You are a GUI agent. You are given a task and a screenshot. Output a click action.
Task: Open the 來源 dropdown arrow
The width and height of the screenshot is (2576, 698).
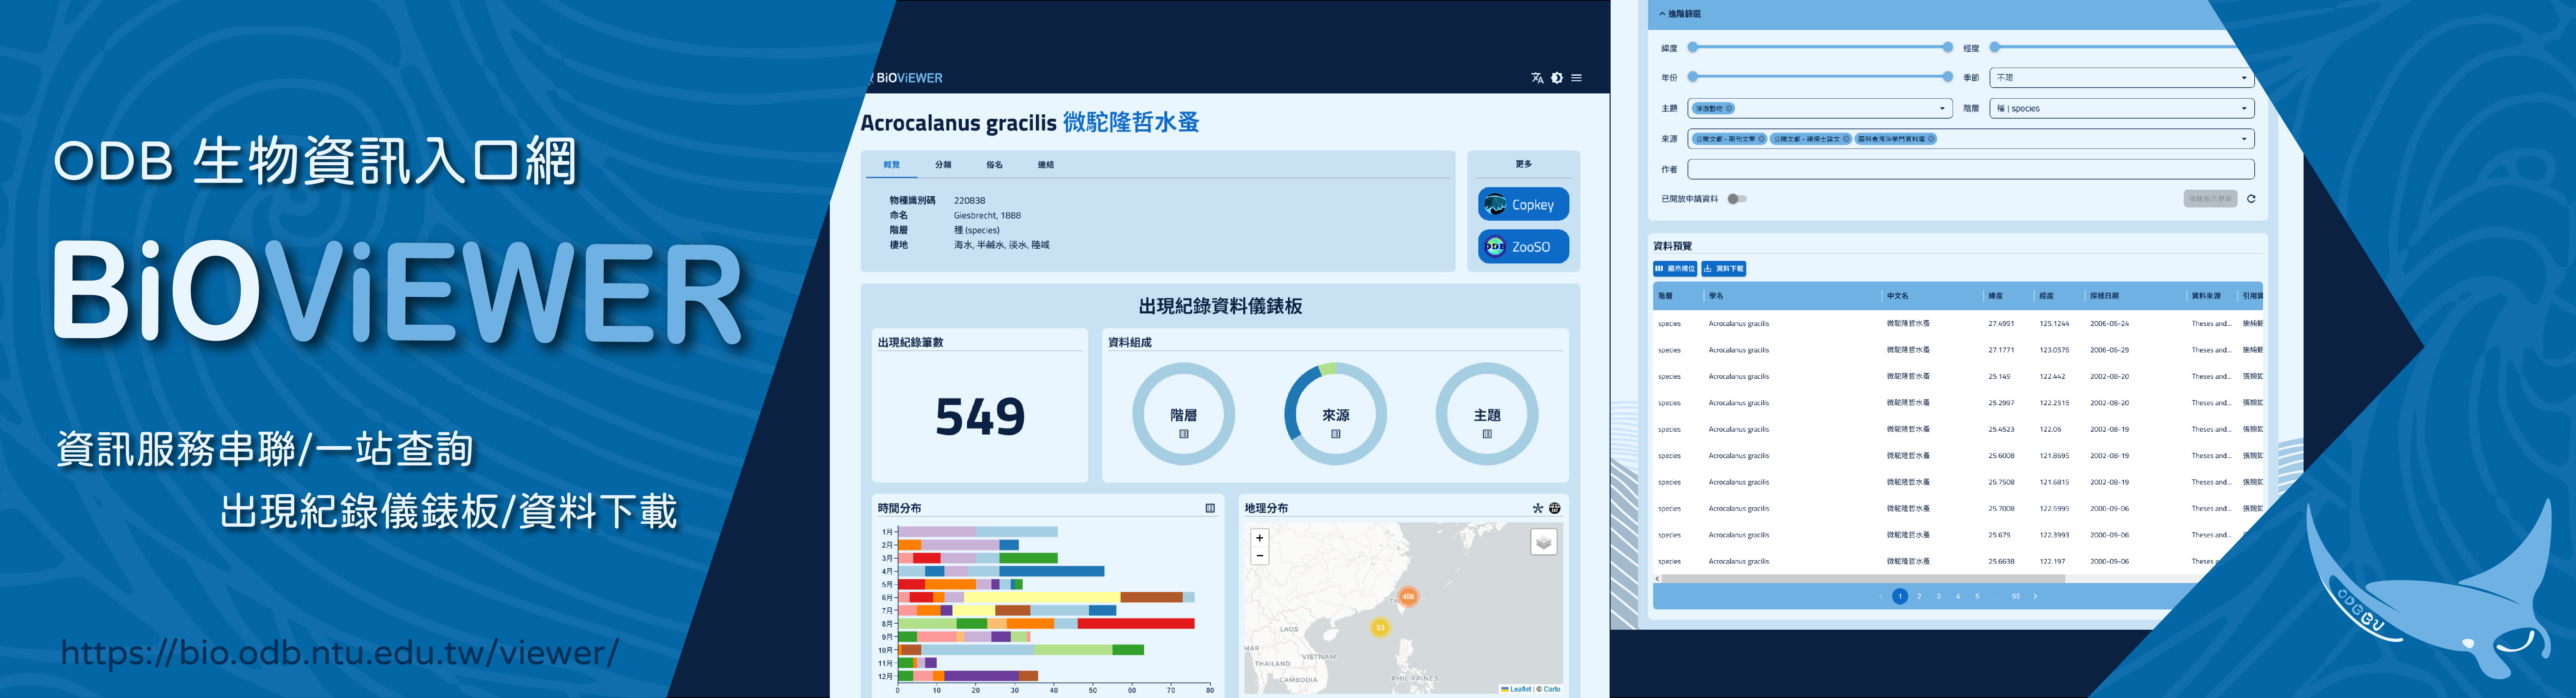(2244, 139)
